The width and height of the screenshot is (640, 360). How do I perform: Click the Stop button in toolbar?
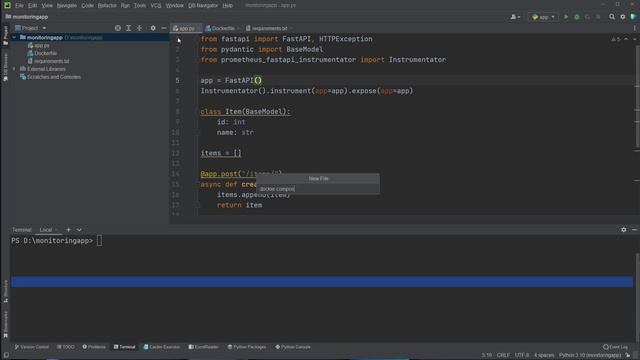(x=598, y=17)
